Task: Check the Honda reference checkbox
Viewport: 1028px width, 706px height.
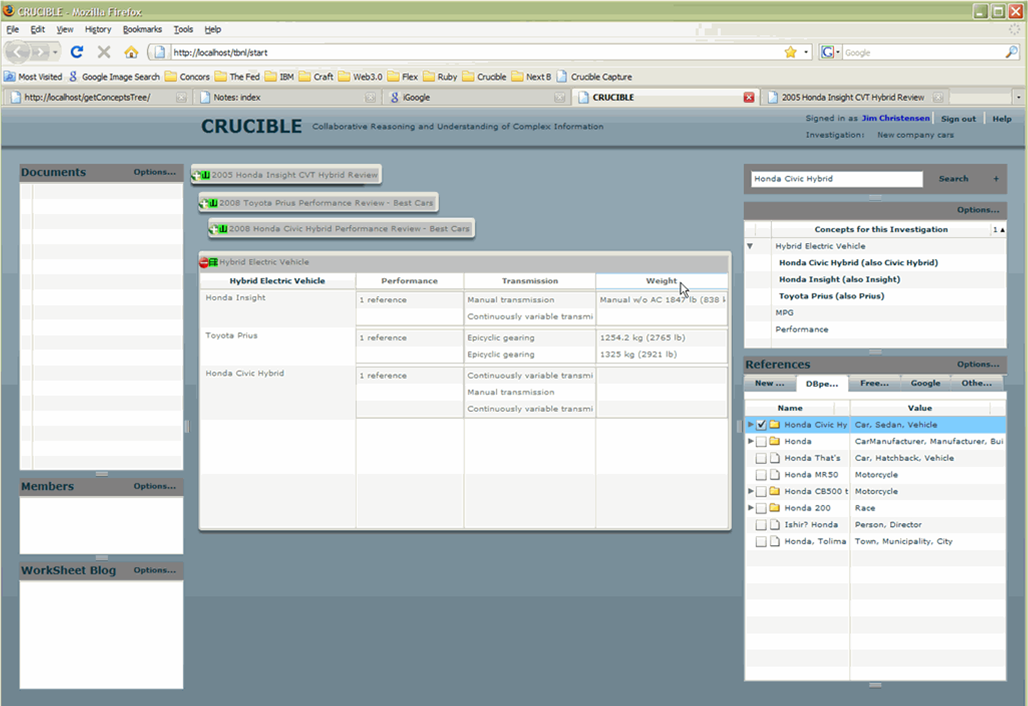Action: (x=761, y=442)
